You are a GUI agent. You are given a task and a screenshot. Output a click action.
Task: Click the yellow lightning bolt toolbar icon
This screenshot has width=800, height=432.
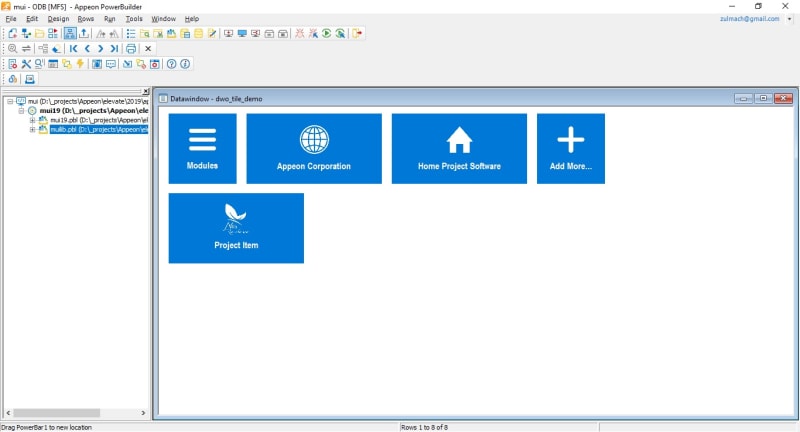tap(80, 64)
